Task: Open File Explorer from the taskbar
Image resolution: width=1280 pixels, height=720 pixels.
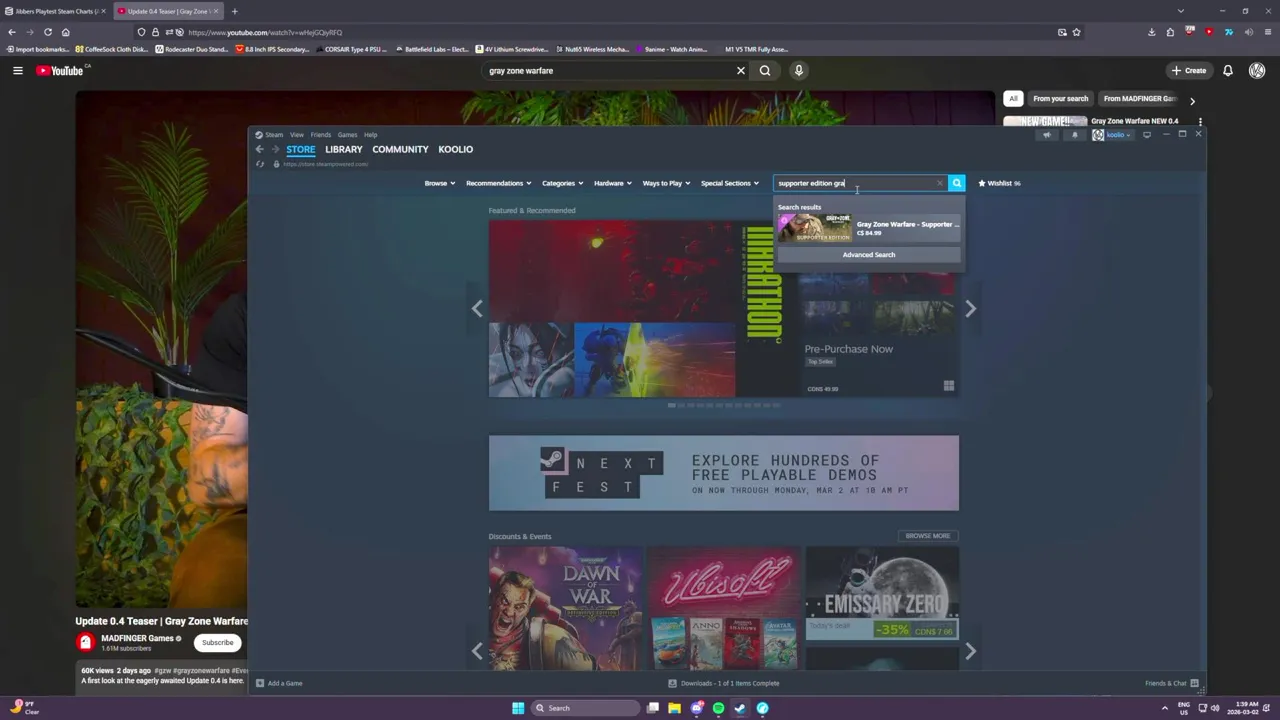Action: click(674, 708)
